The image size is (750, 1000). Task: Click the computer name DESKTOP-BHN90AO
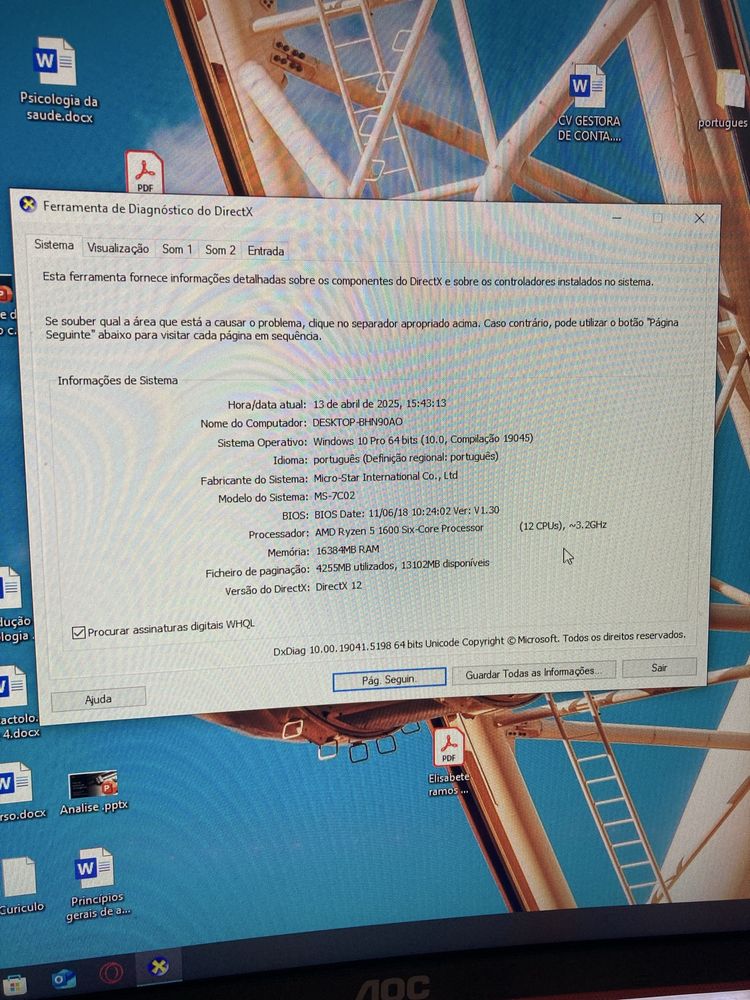357,422
